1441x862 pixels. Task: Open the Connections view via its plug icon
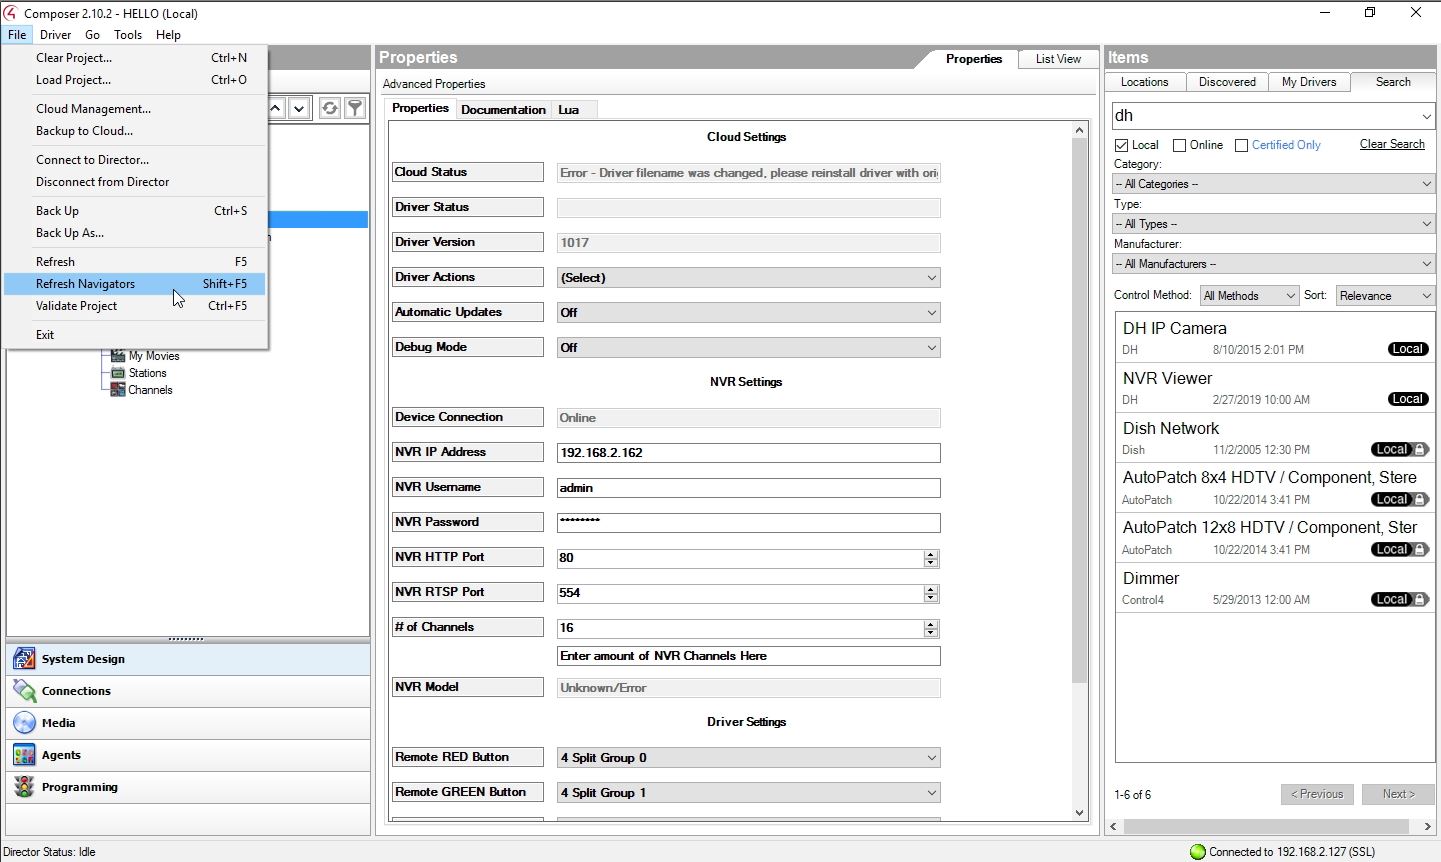tap(24, 691)
